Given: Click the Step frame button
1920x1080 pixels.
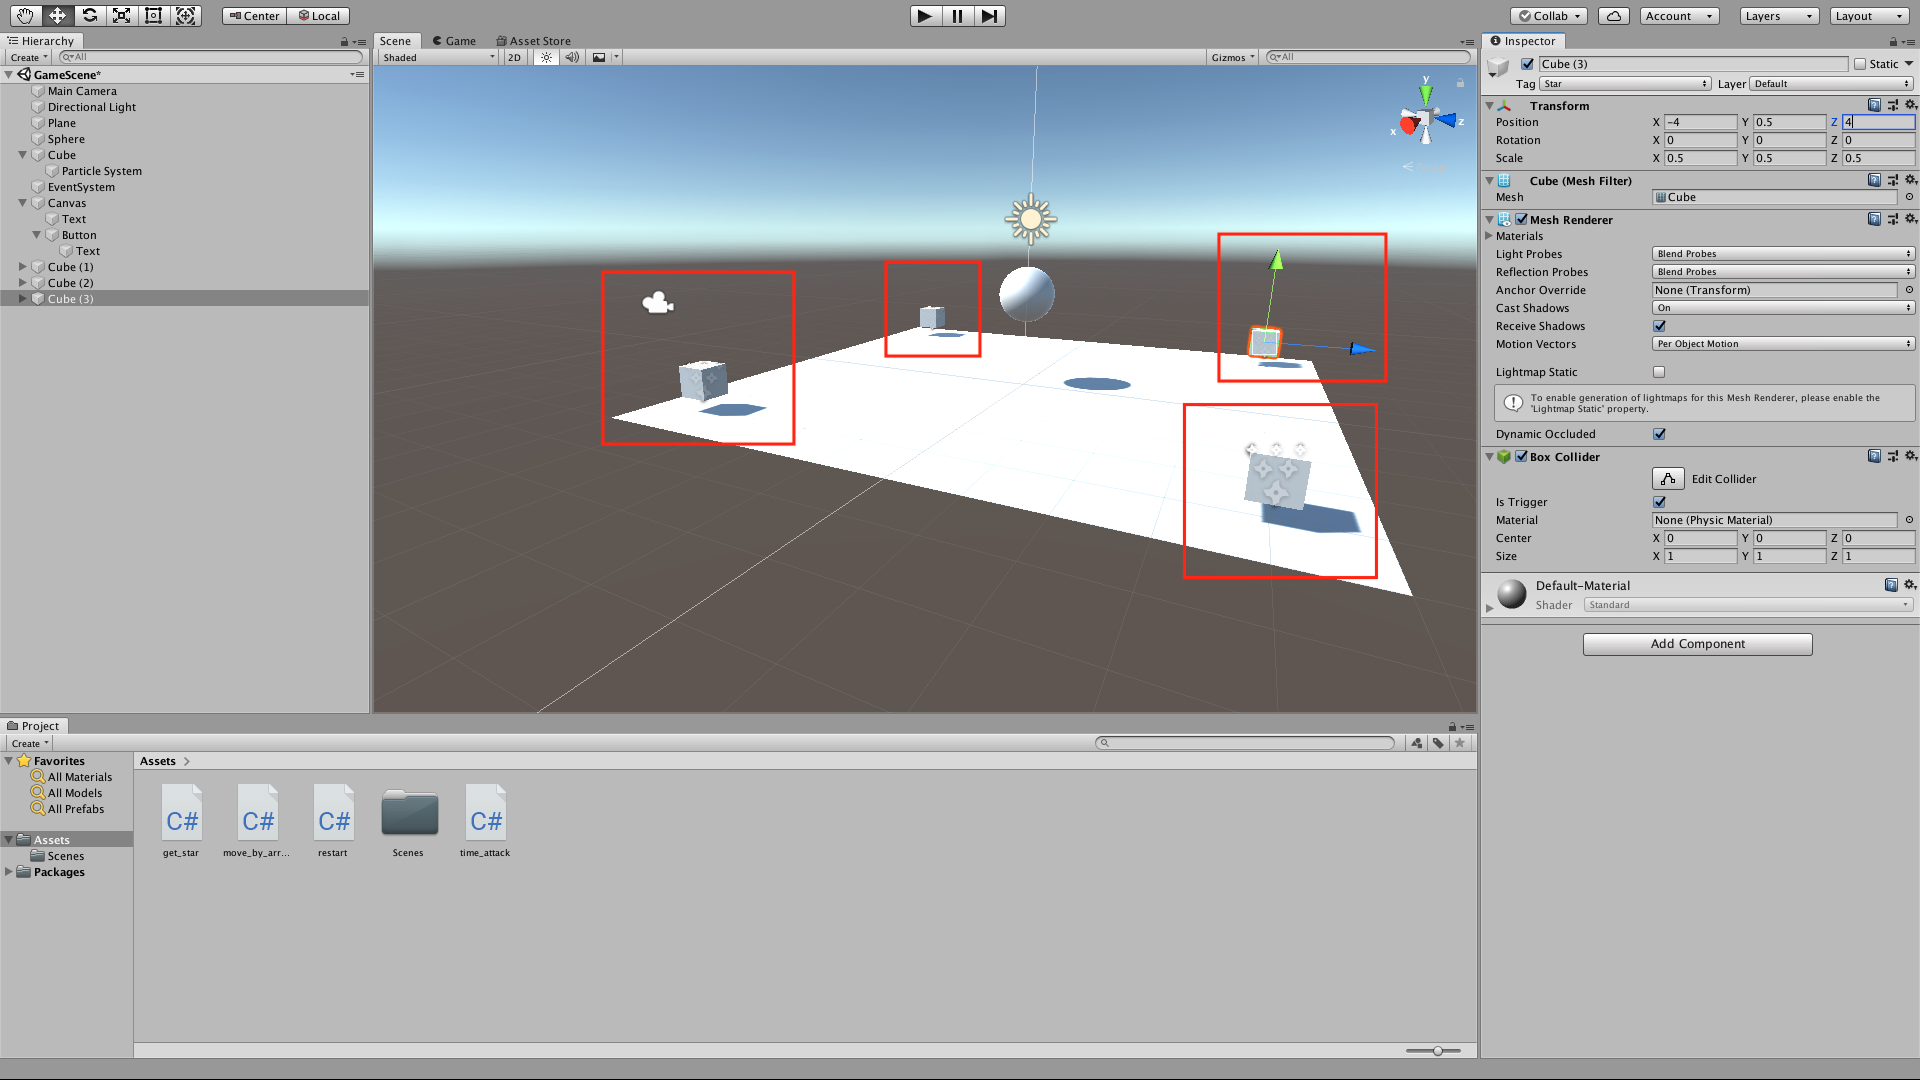Looking at the screenshot, I should (x=989, y=15).
